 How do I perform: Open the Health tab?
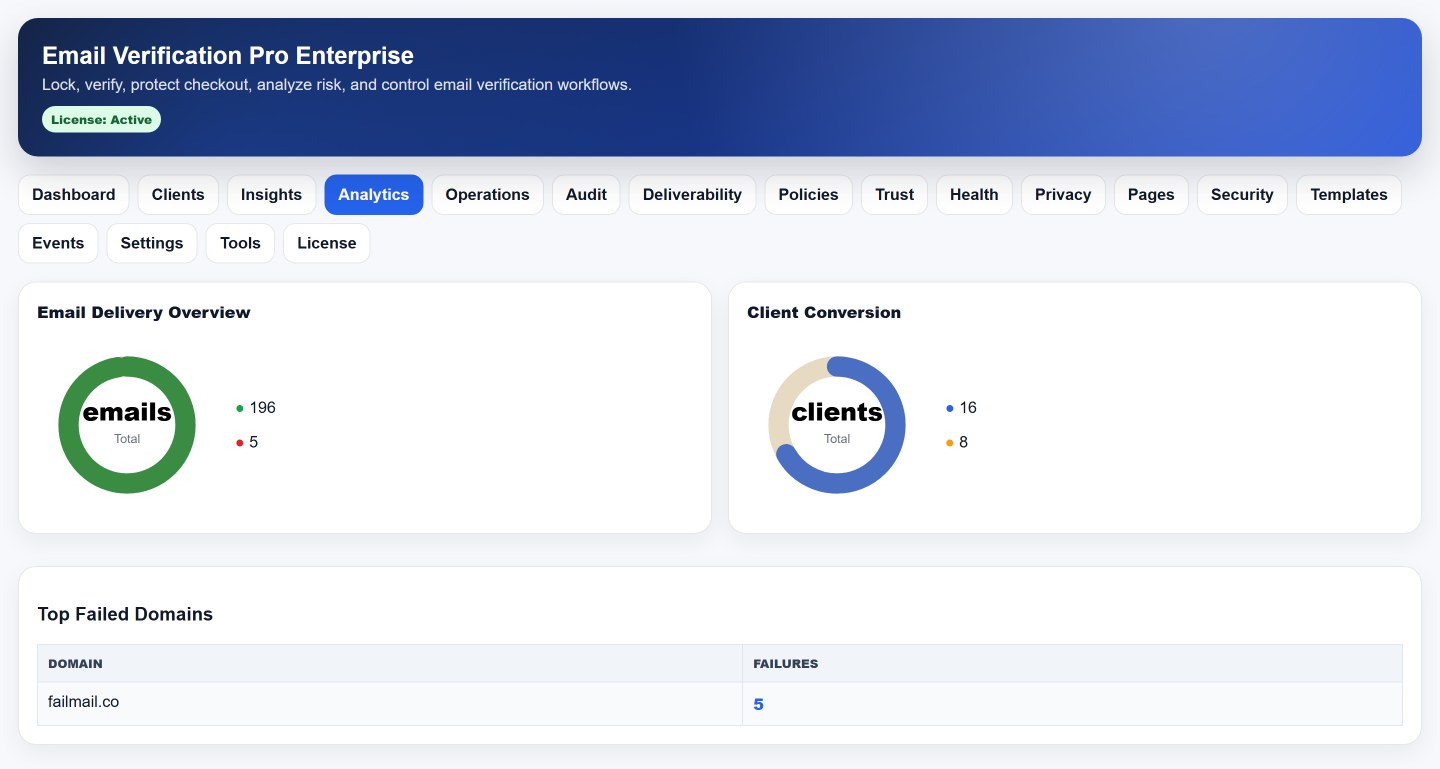pos(974,195)
